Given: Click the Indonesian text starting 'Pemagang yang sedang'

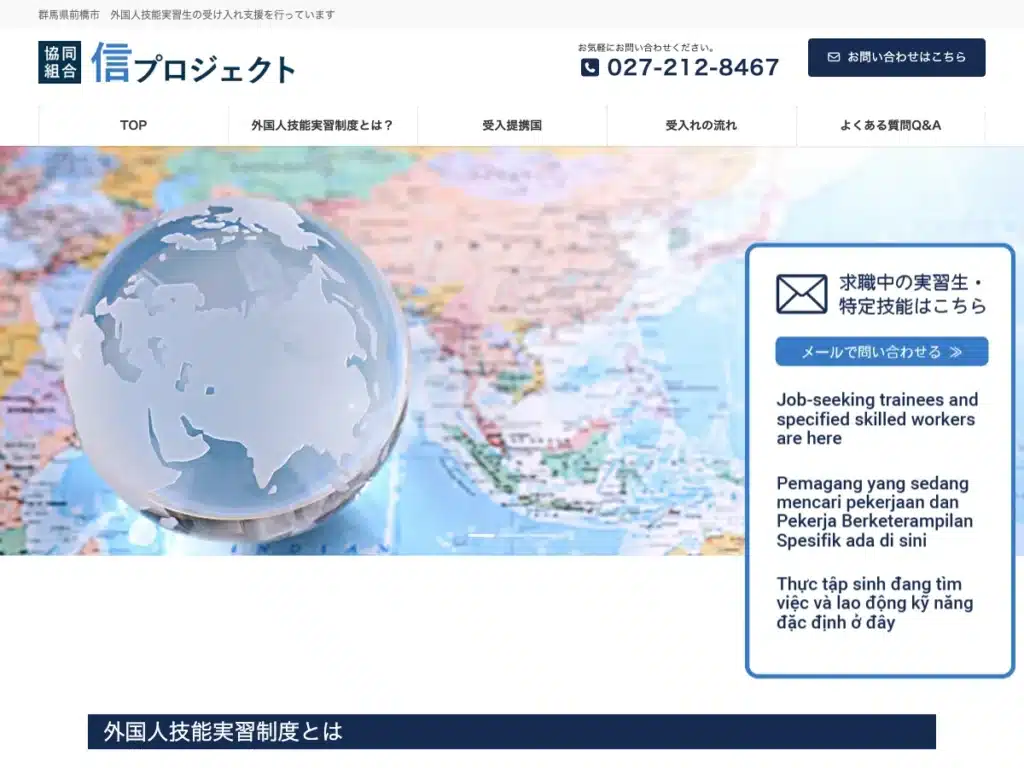Looking at the screenshot, I should [x=874, y=512].
